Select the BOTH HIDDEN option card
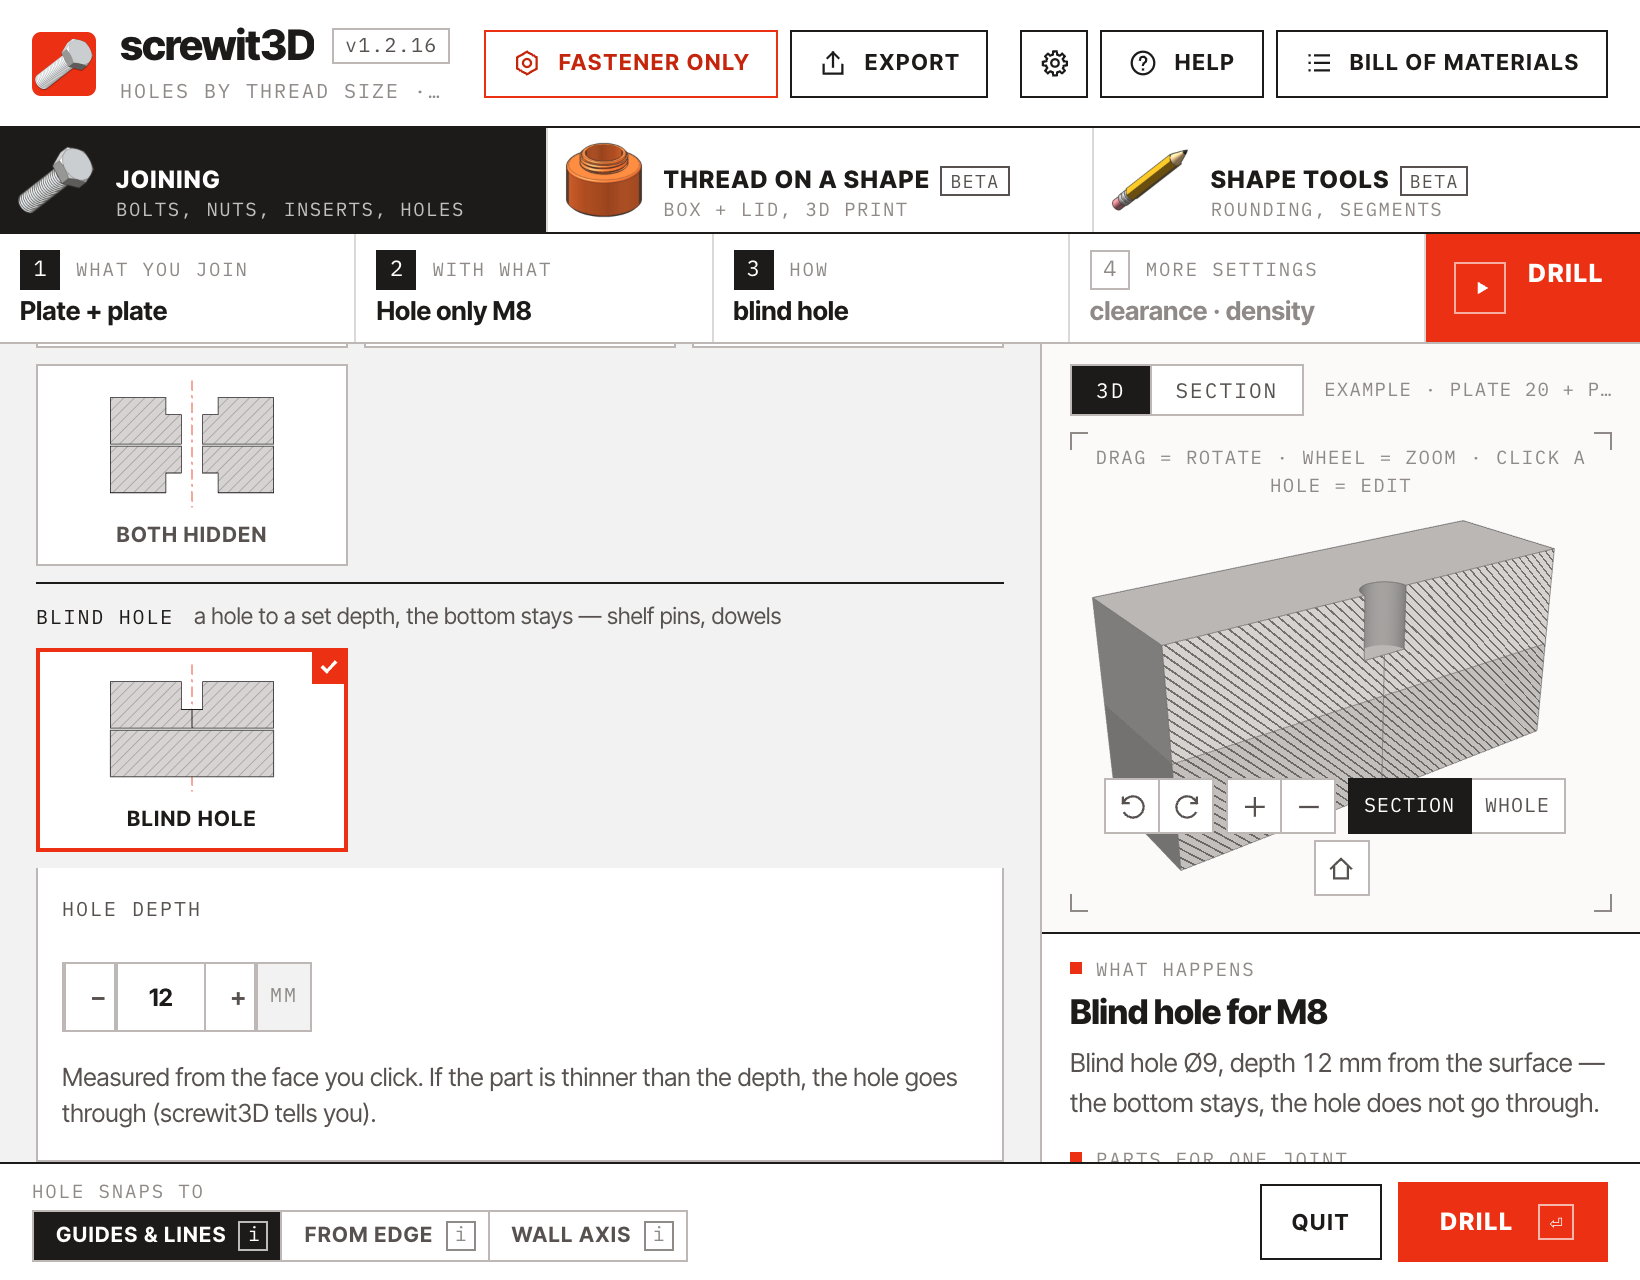This screenshot has height=1280, width=1640. 192,465
